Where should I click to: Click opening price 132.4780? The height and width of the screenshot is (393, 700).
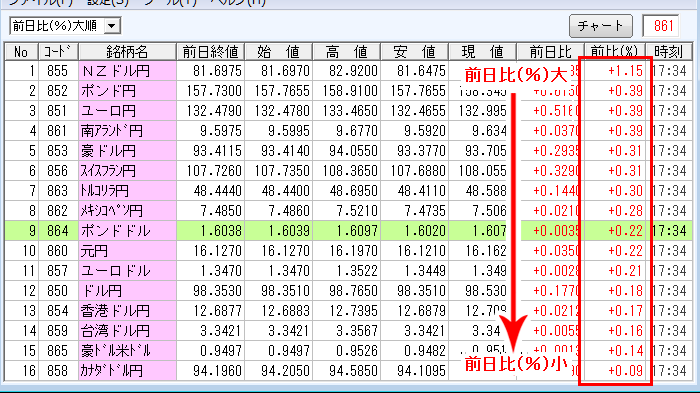pyautogui.click(x=282, y=111)
